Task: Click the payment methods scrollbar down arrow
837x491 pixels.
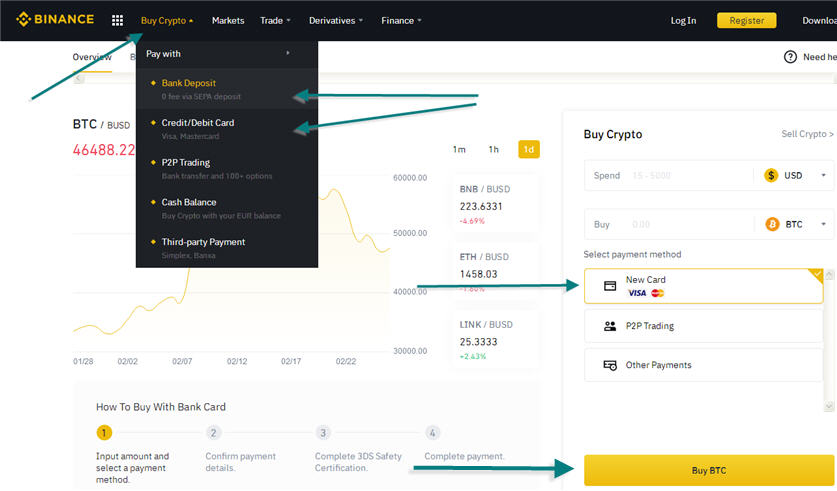Action: pyautogui.click(x=829, y=406)
